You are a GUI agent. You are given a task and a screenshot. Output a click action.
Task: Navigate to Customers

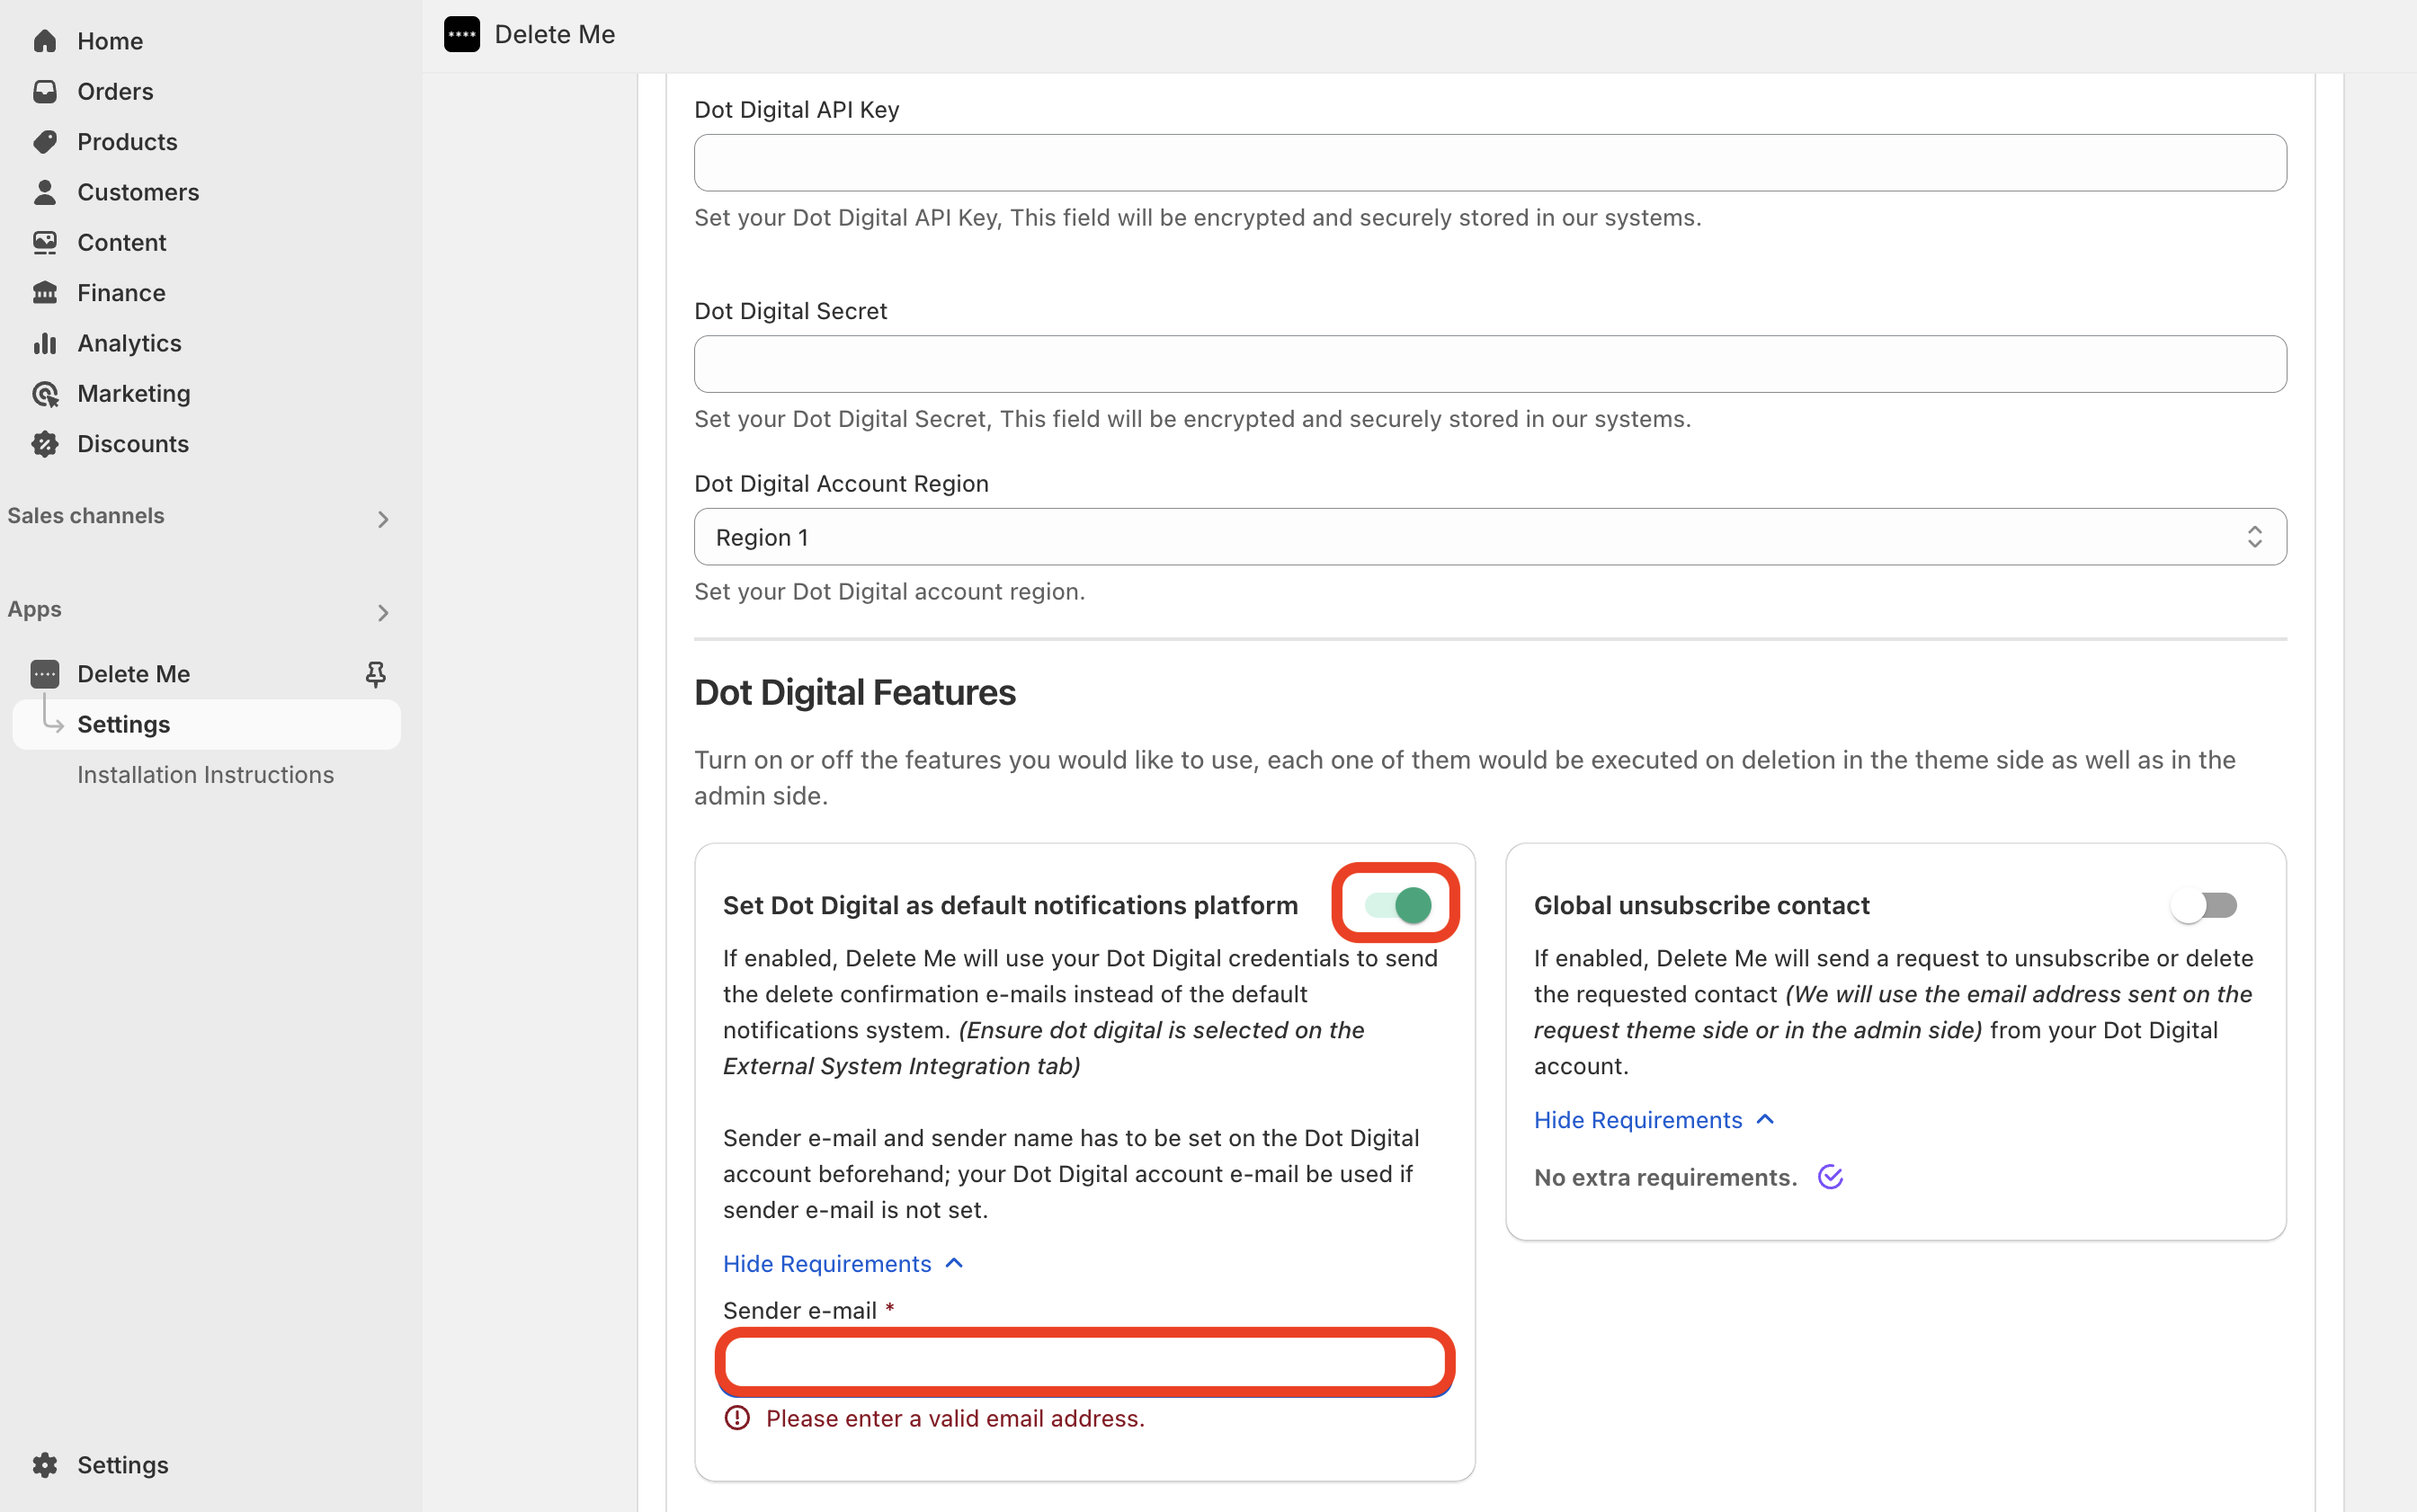click(x=138, y=192)
